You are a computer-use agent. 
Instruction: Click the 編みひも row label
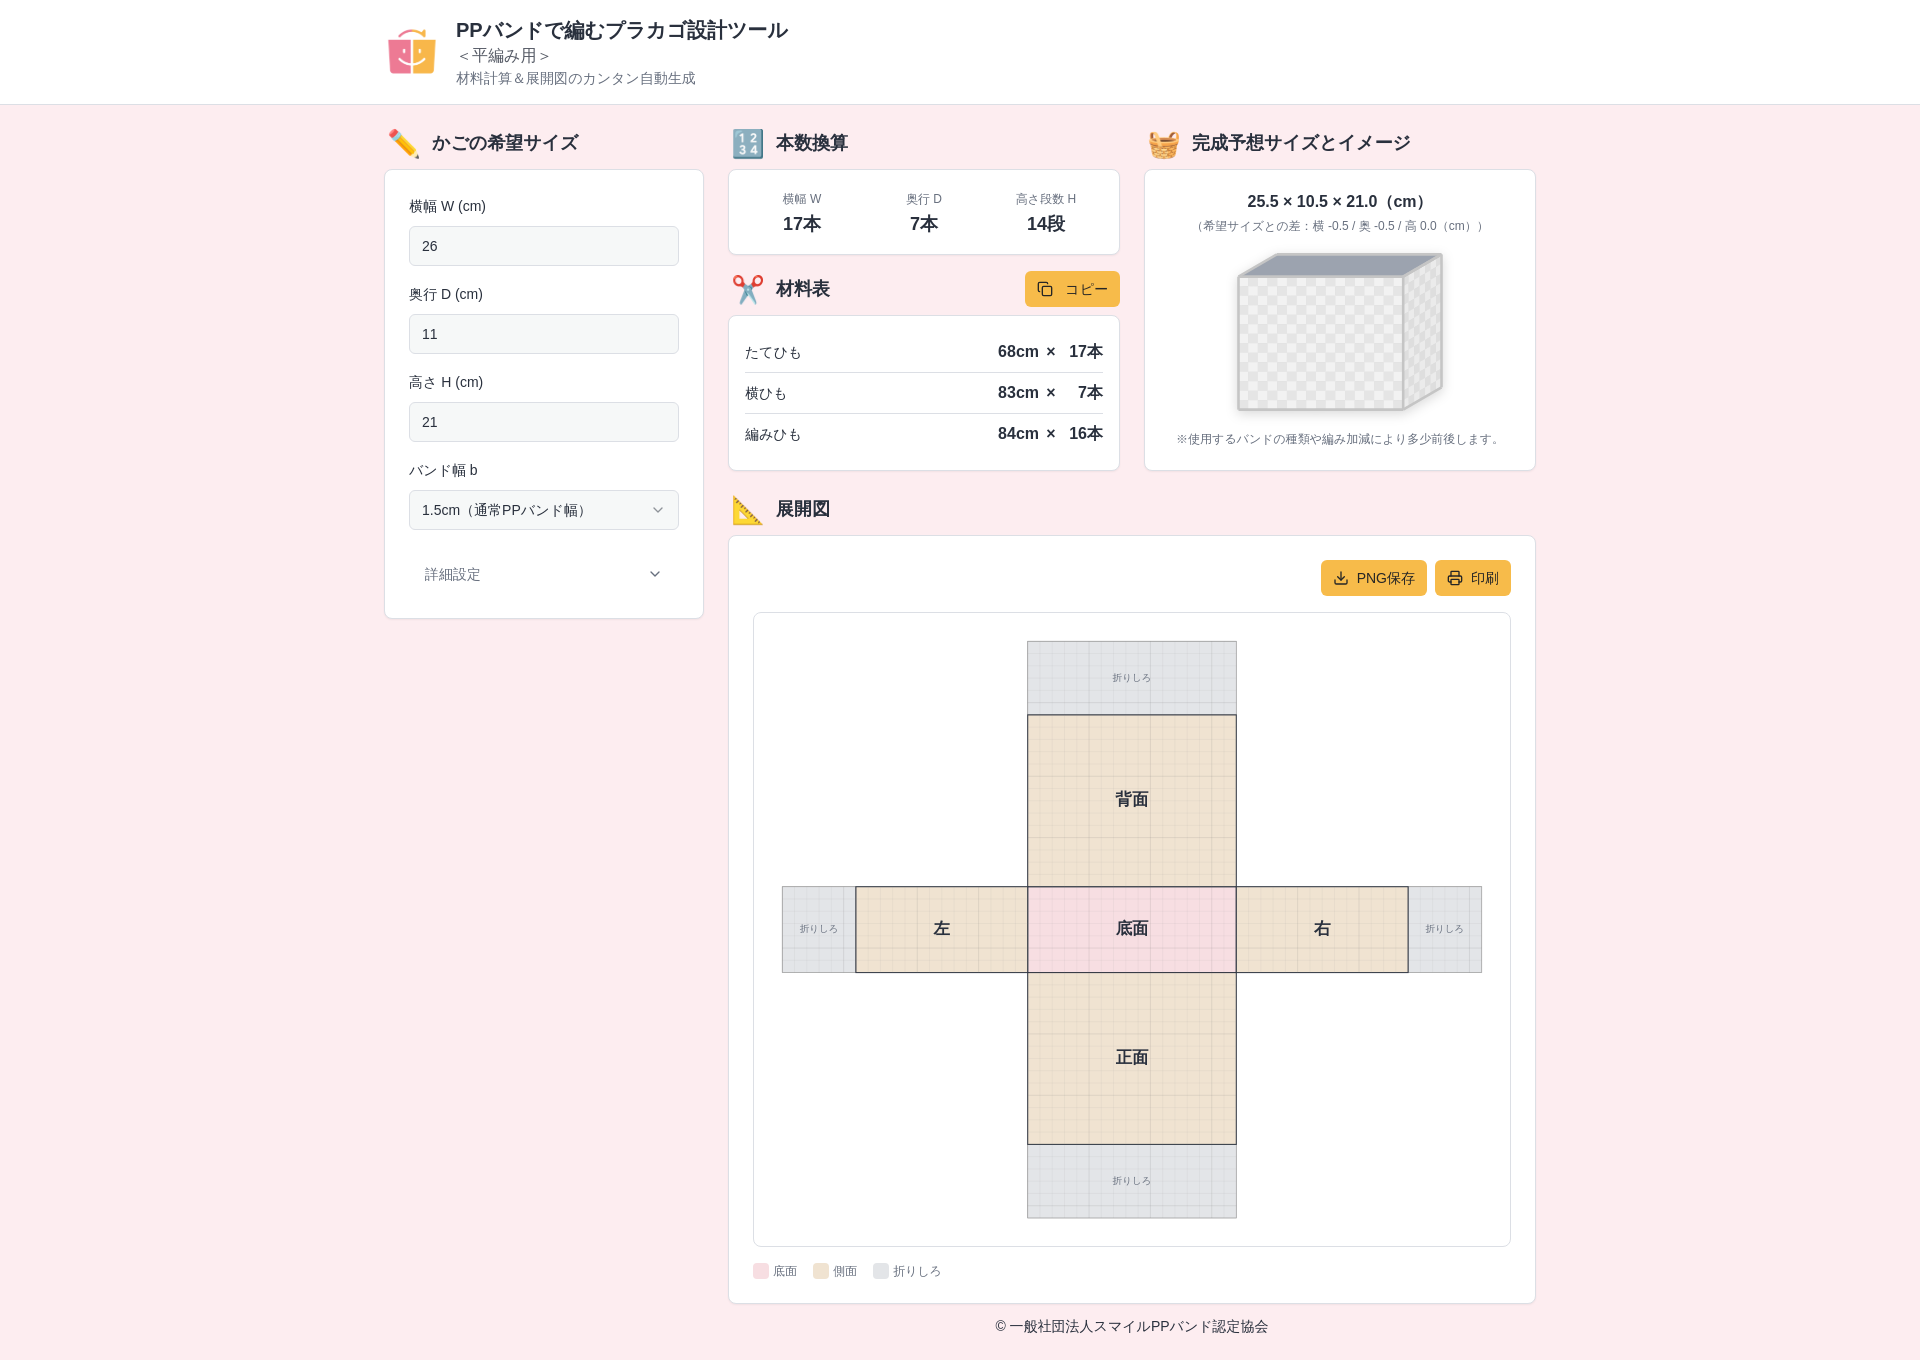773,435
